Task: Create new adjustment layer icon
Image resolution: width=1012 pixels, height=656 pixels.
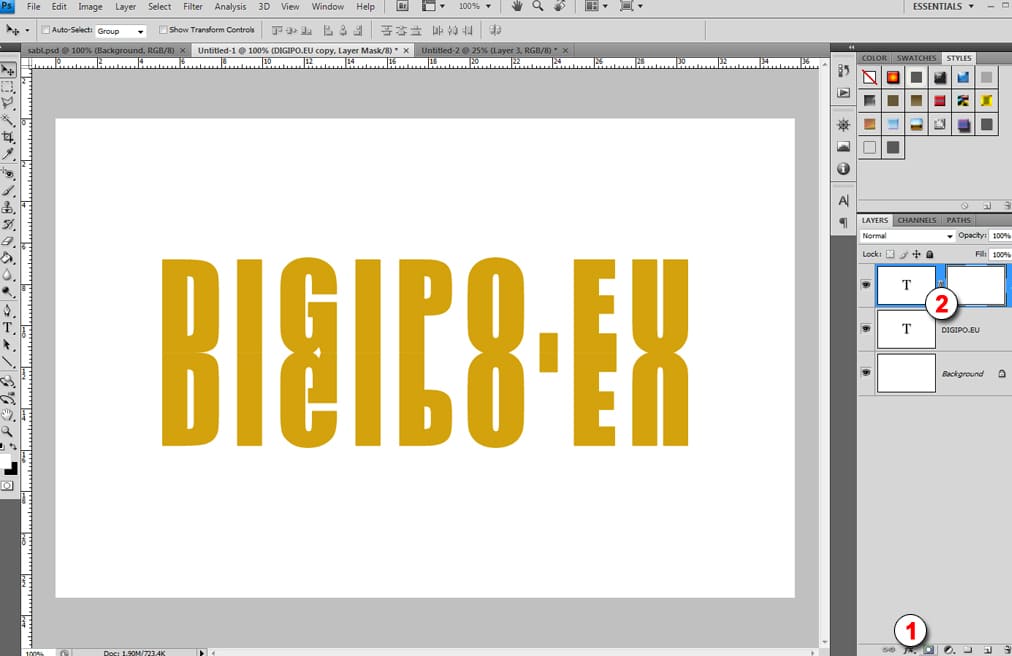Action: [x=949, y=649]
